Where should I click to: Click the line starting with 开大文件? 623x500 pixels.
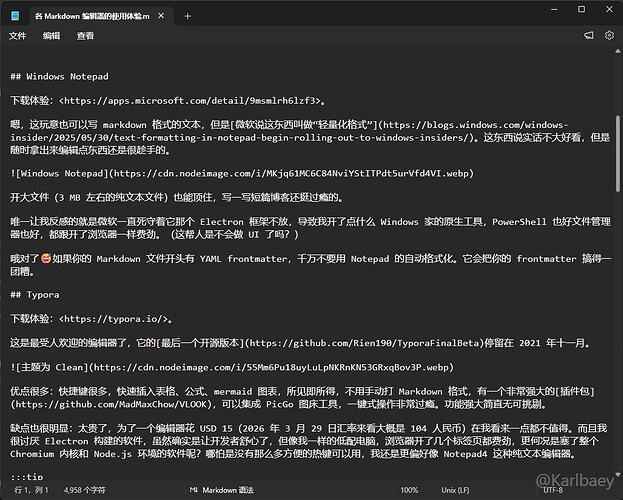pyautogui.click(x=176, y=197)
